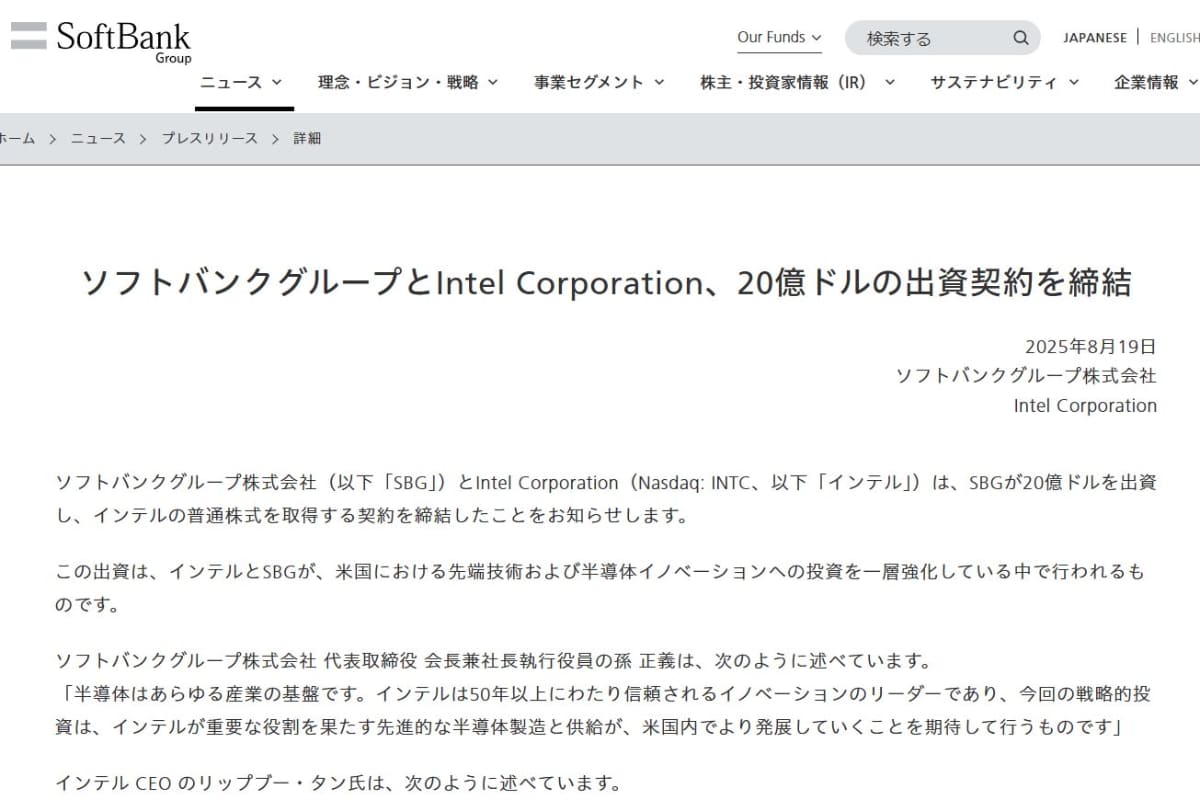The image size is (1200, 800).
Task: Expand the Our Funds dropdown
Action: [x=779, y=38]
